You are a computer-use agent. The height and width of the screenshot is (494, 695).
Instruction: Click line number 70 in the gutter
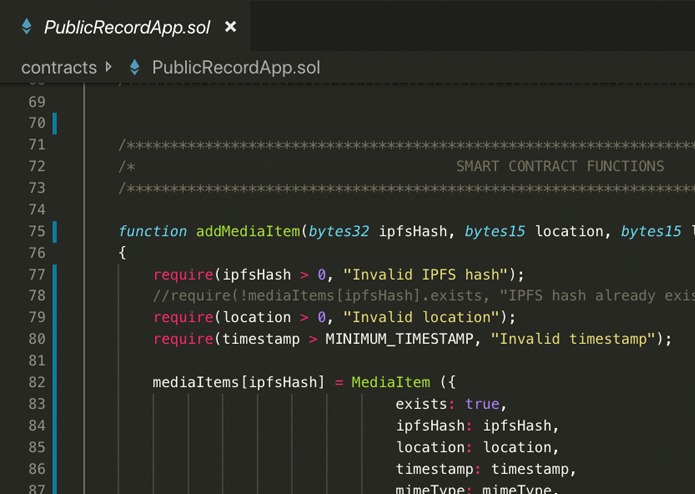(x=37, y=123)
